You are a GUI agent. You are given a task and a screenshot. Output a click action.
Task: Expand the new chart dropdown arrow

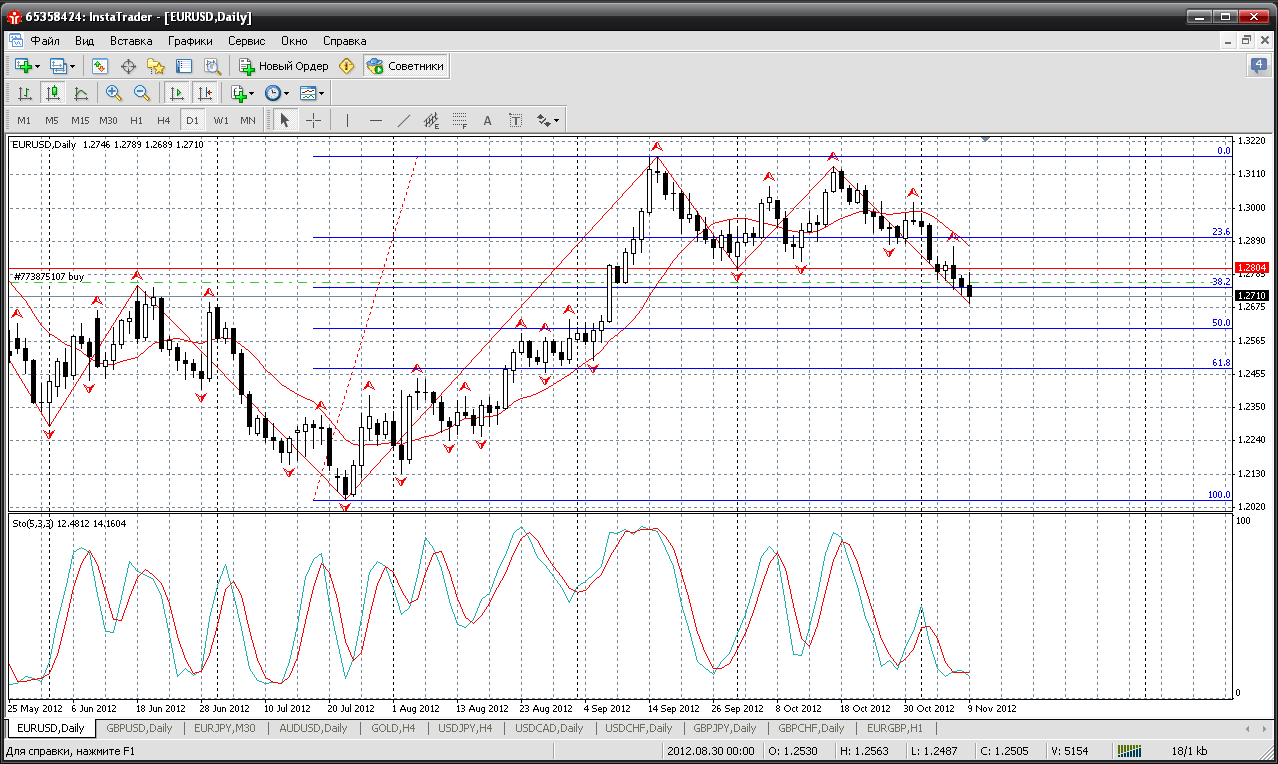point(38,66)
